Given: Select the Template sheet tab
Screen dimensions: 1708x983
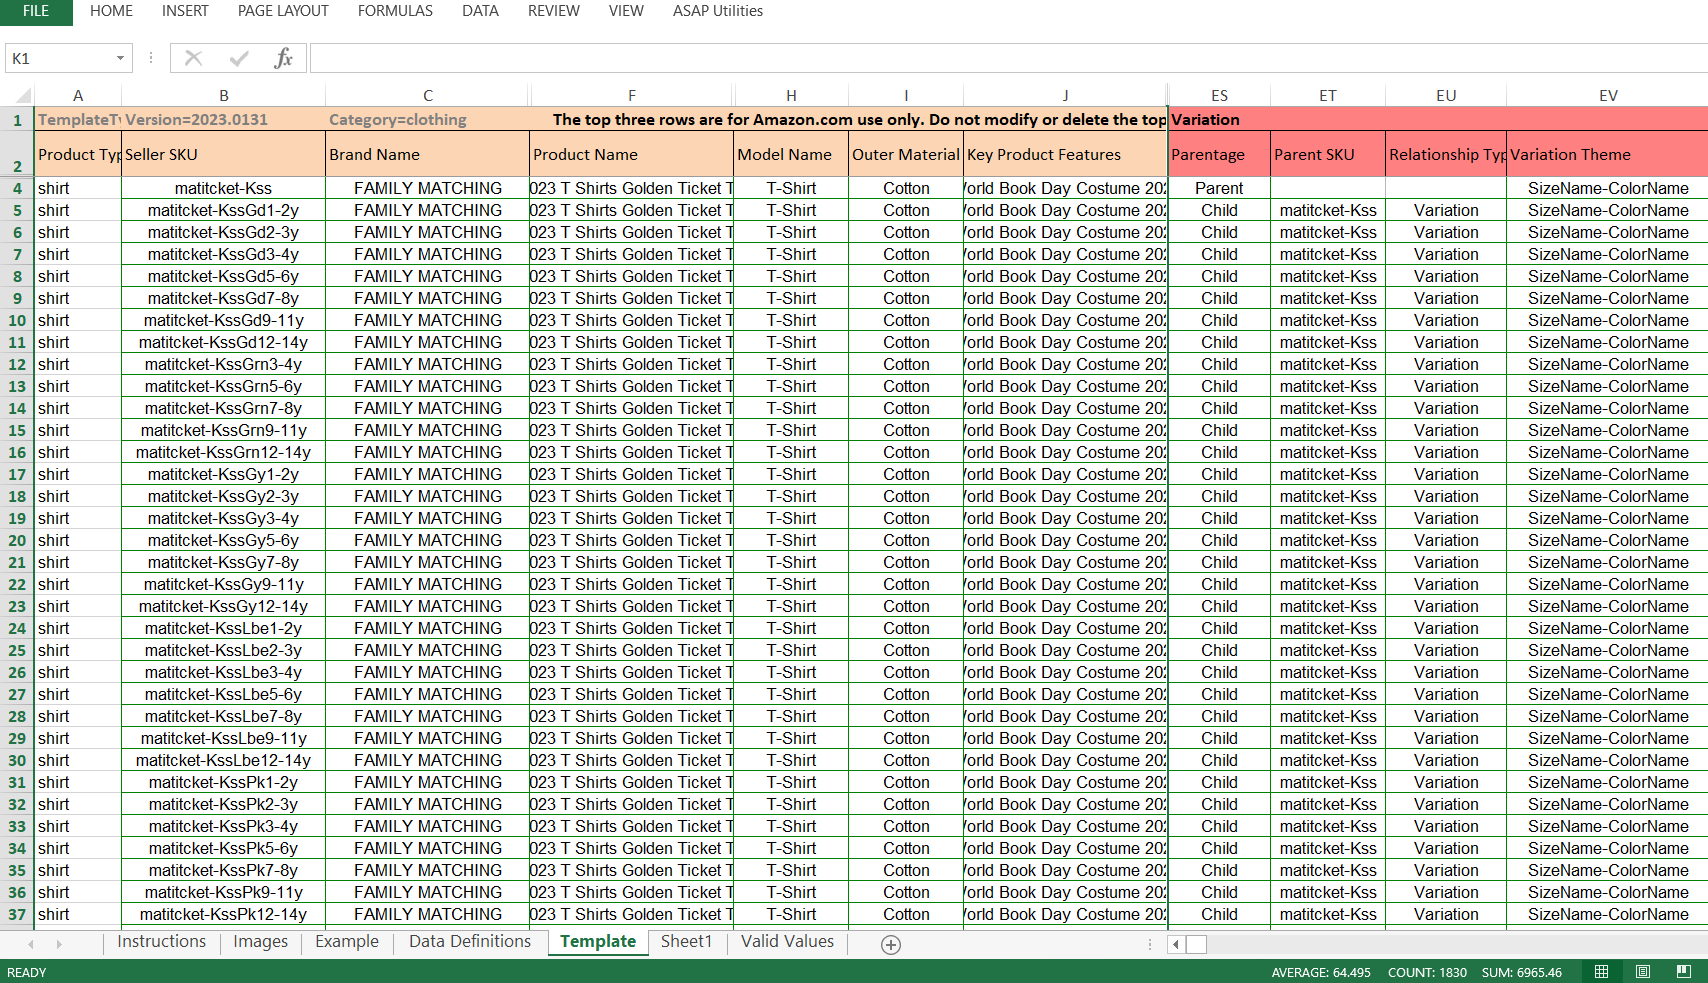Looking at the screenshot, I should pyautogui.click(x=598, y=942).
